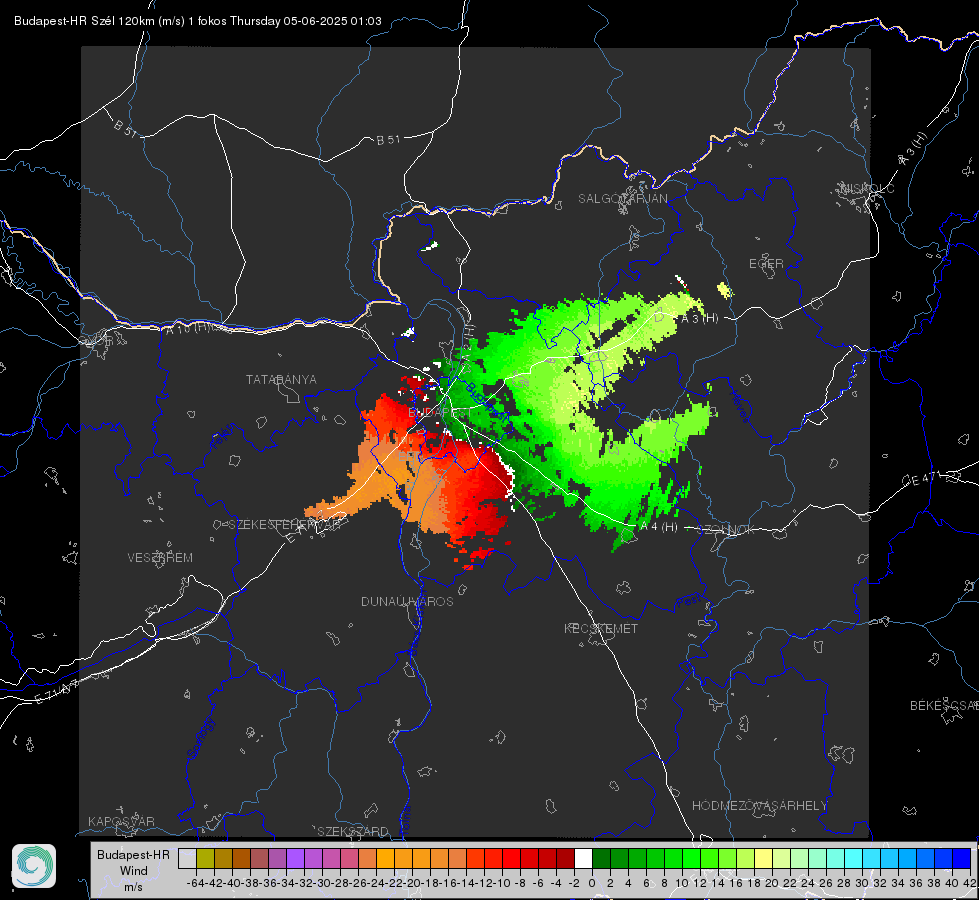
Task: Click the Somogy county label
Action: [x=200, y=738]
